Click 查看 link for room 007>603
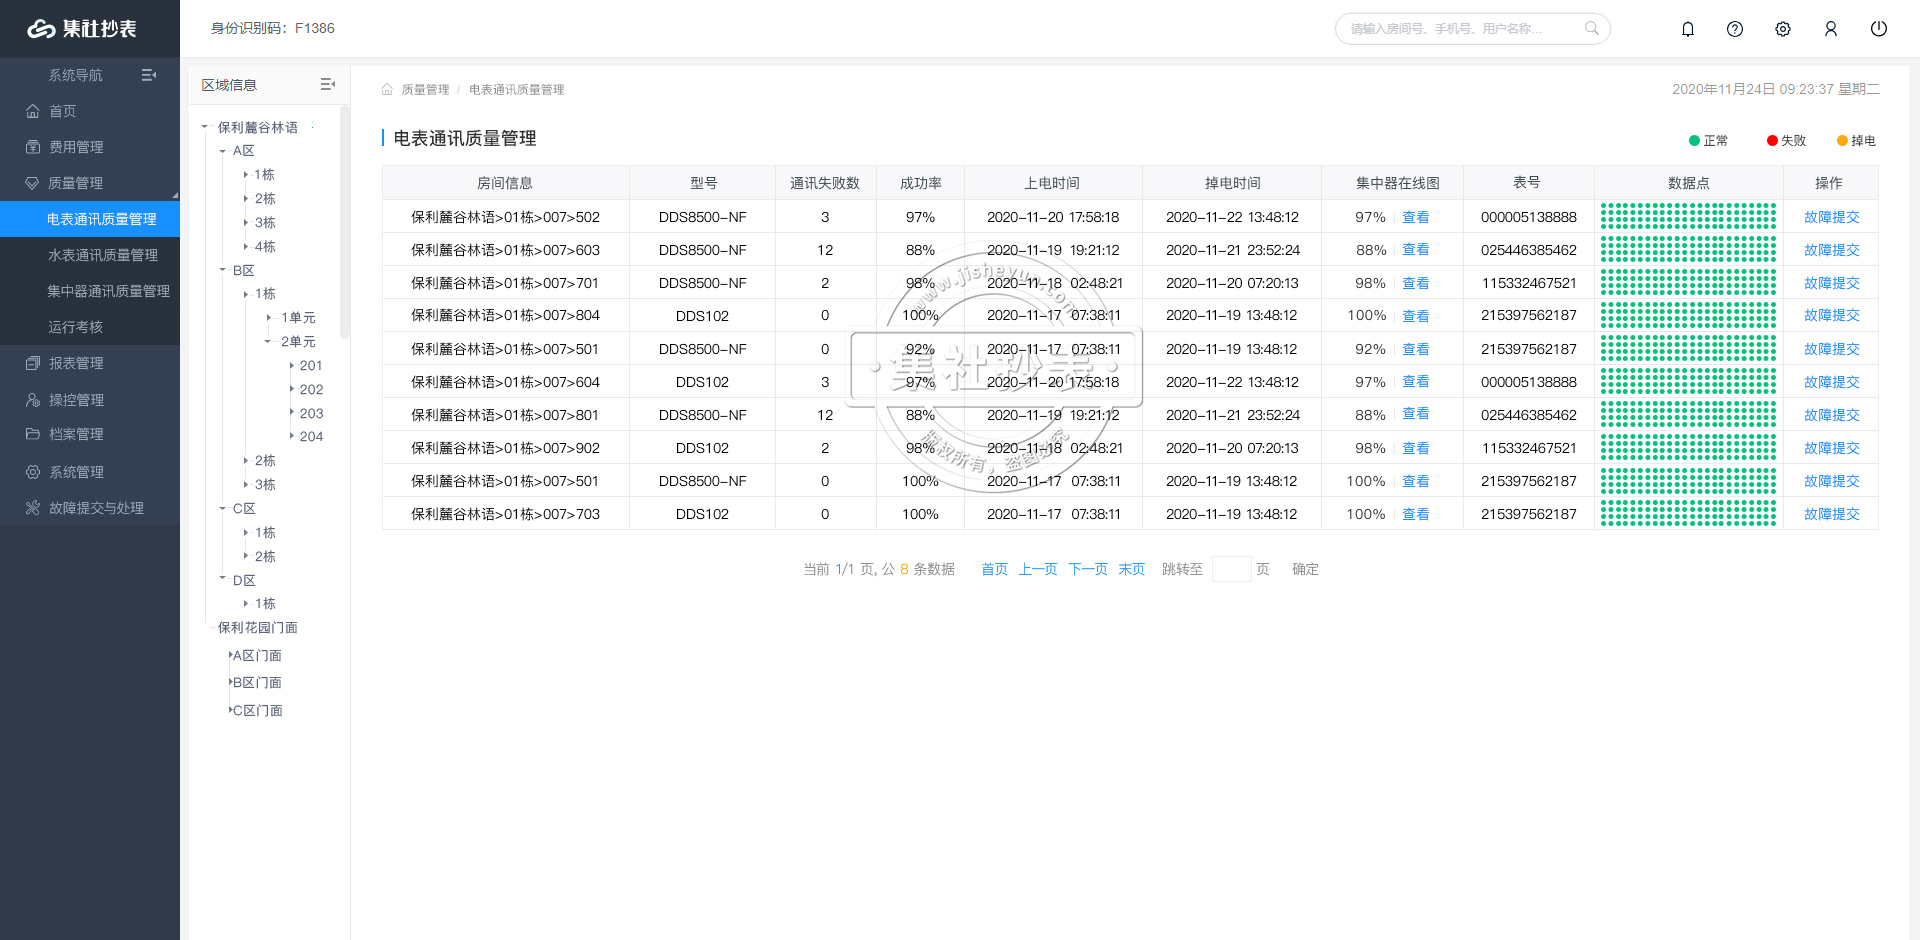Viewport: 1920px width, 940px height. tap(1415, 250)
